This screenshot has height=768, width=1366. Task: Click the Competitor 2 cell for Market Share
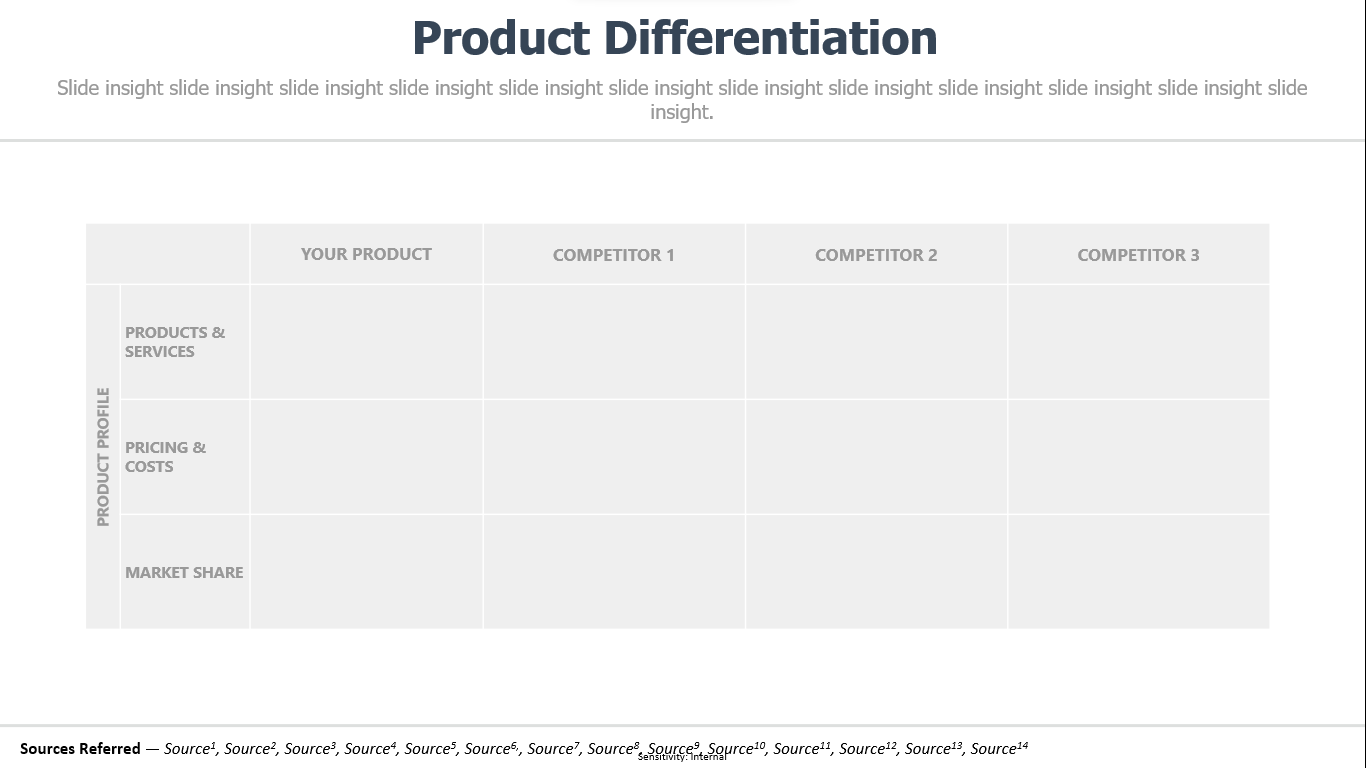(876, 572)
